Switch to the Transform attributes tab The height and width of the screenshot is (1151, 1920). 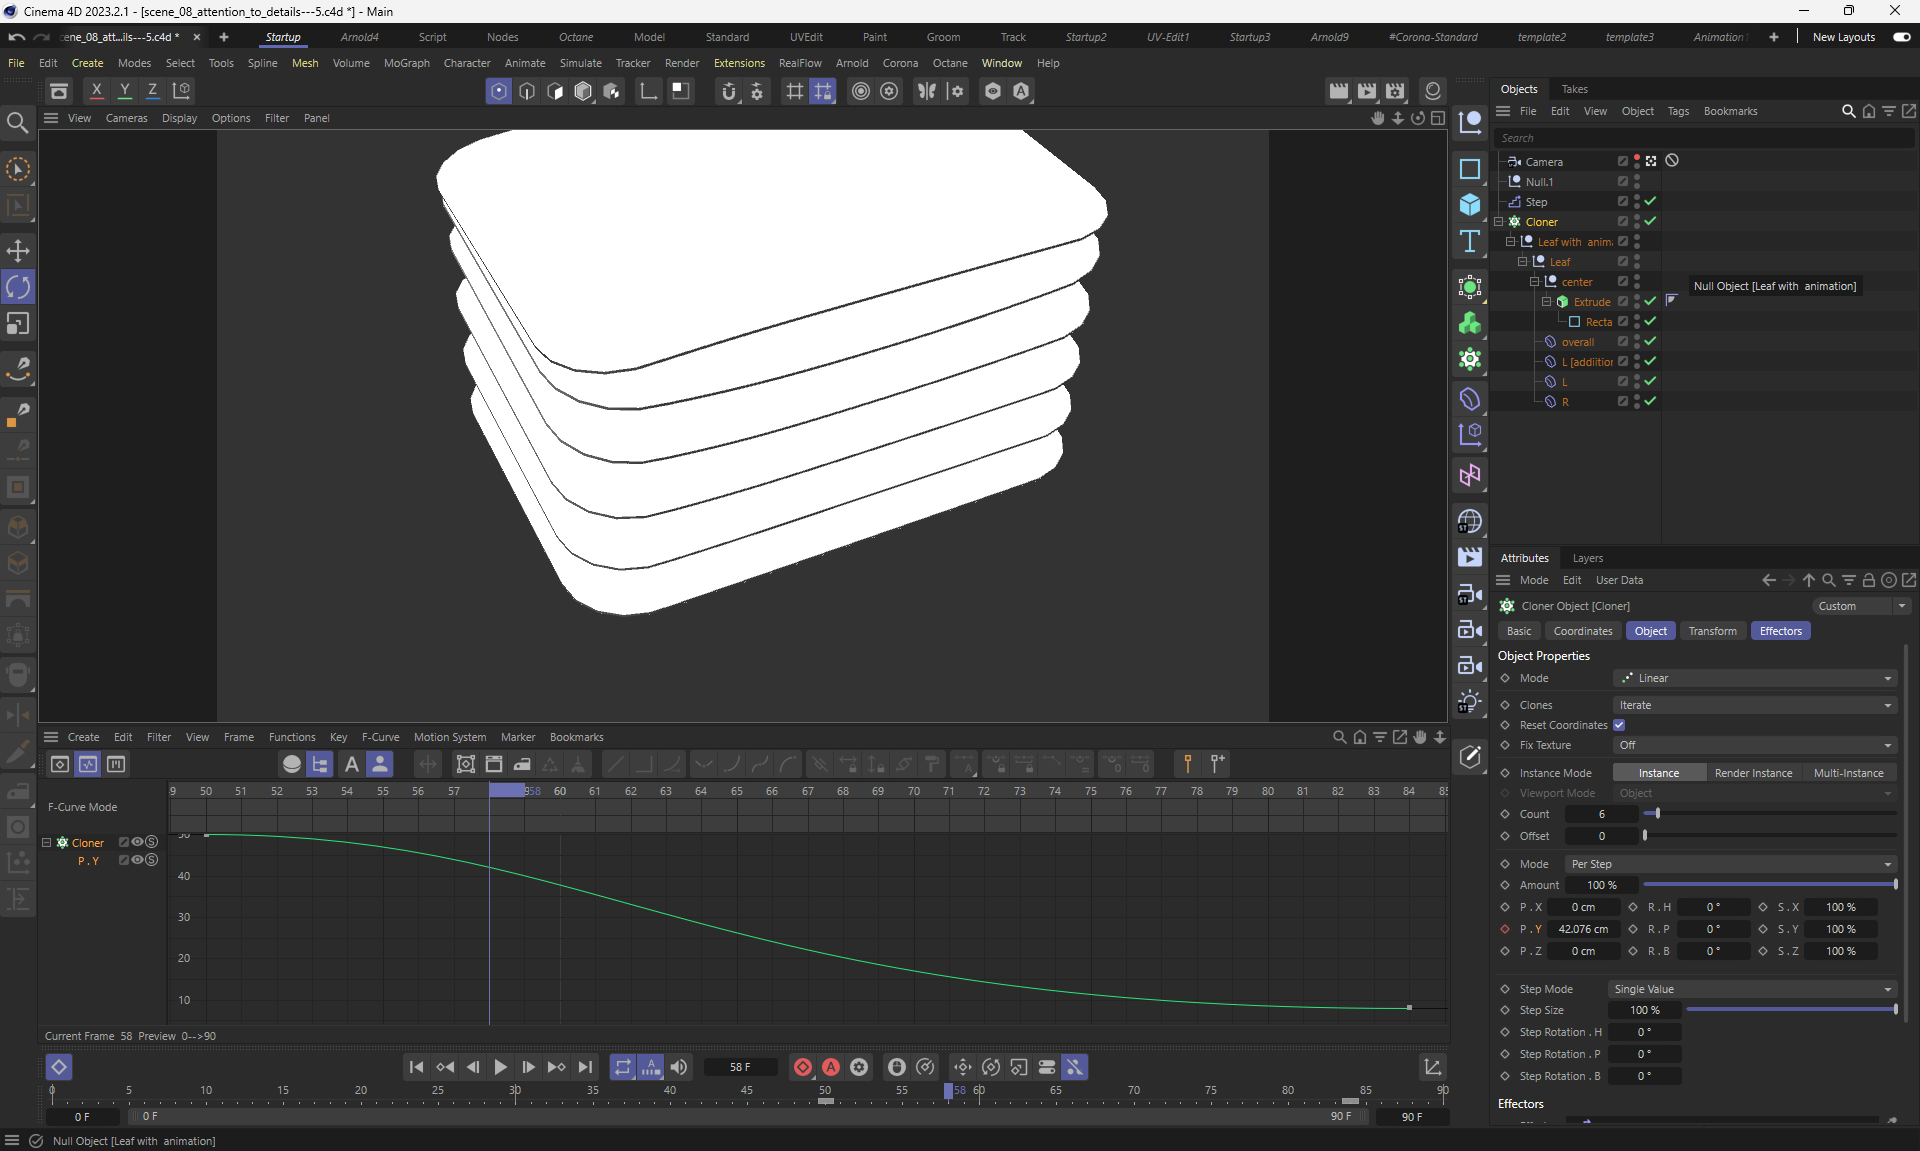coord(1712,631)
